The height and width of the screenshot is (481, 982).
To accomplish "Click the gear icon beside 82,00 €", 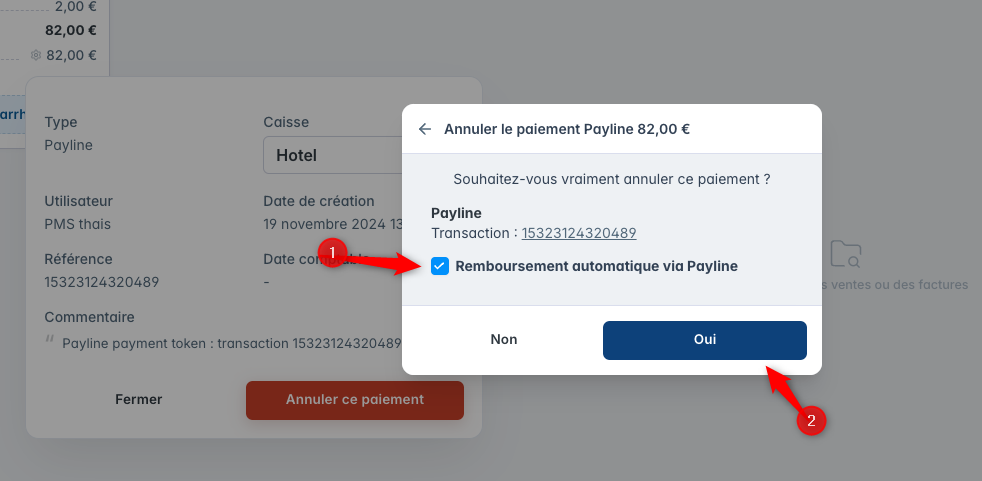I will click(x=36, y=55).
